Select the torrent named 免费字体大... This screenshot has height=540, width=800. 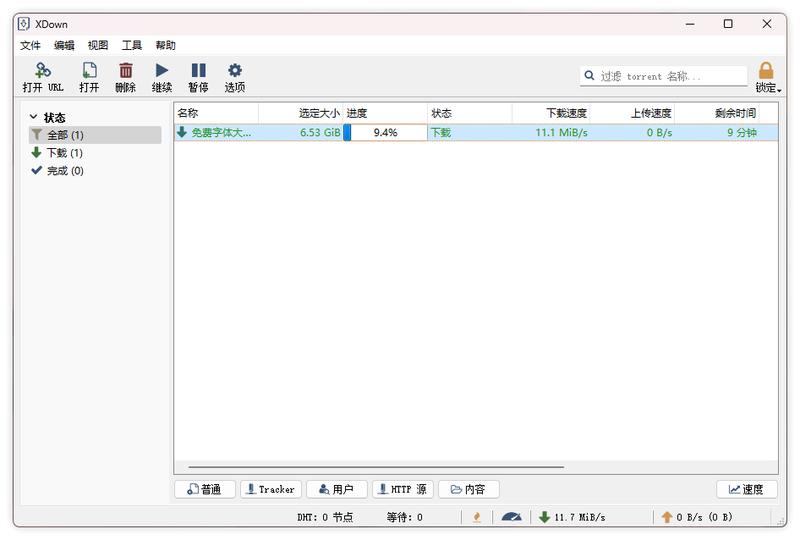point(221,132)
